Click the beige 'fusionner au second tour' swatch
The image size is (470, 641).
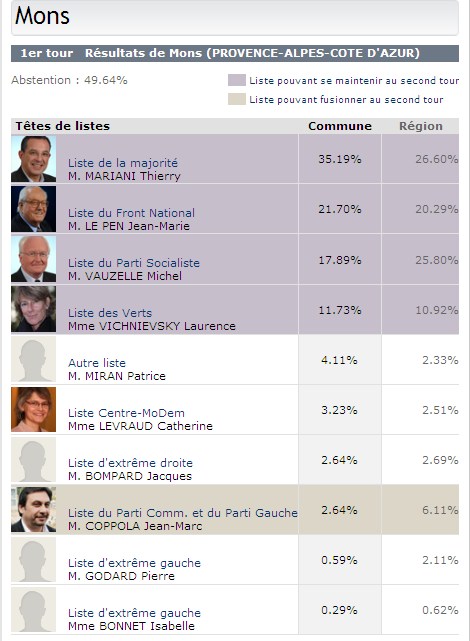tap(237, 99)
